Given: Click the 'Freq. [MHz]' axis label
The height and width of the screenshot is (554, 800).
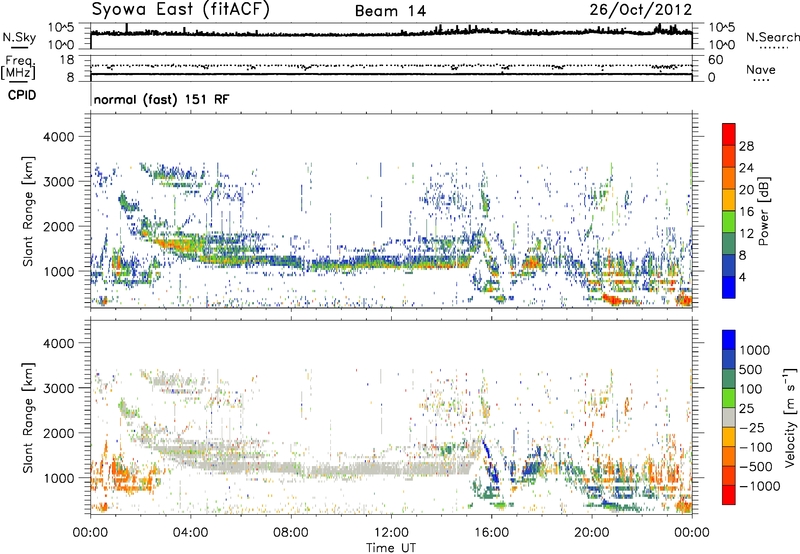Looking at the screenshot, I should (18, 68).
